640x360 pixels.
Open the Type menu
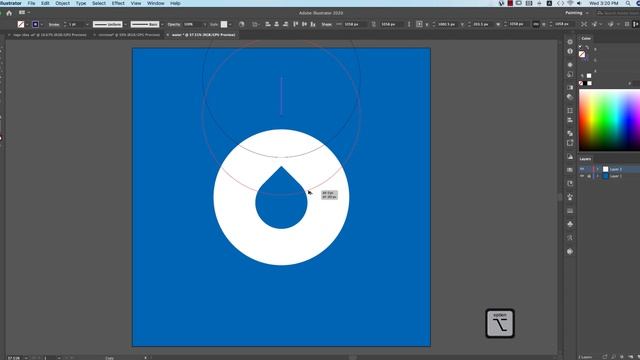(81, 3)
